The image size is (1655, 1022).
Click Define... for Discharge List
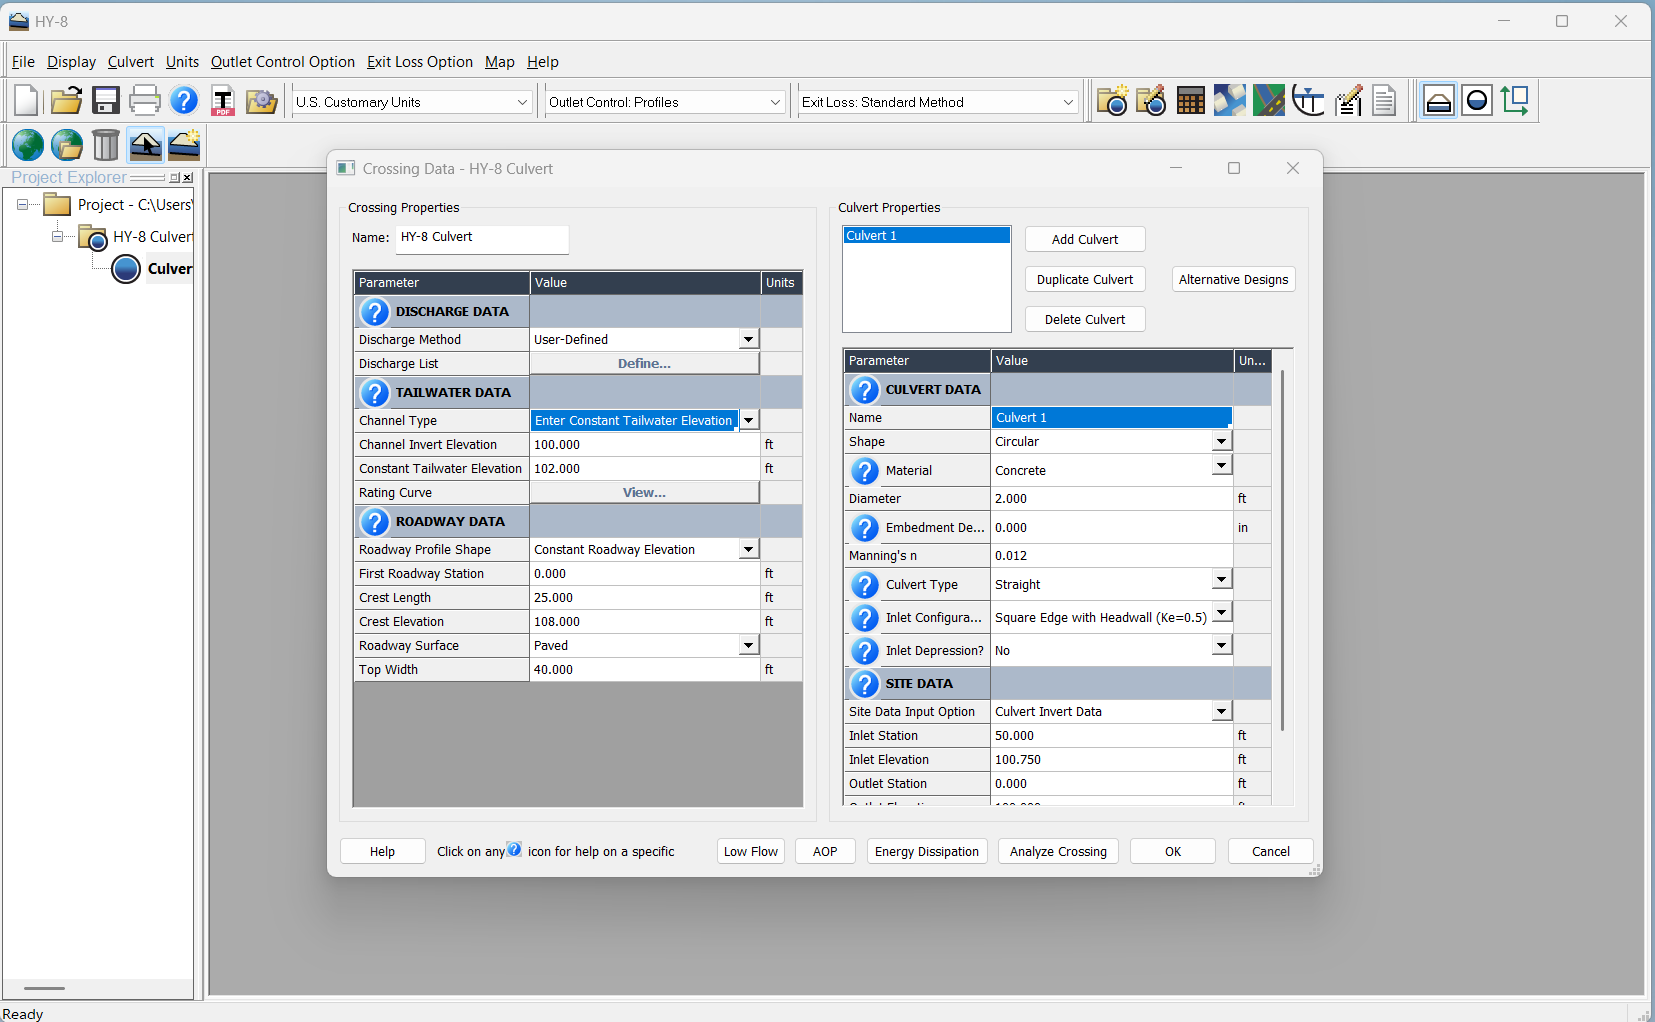tap(644, 364)
